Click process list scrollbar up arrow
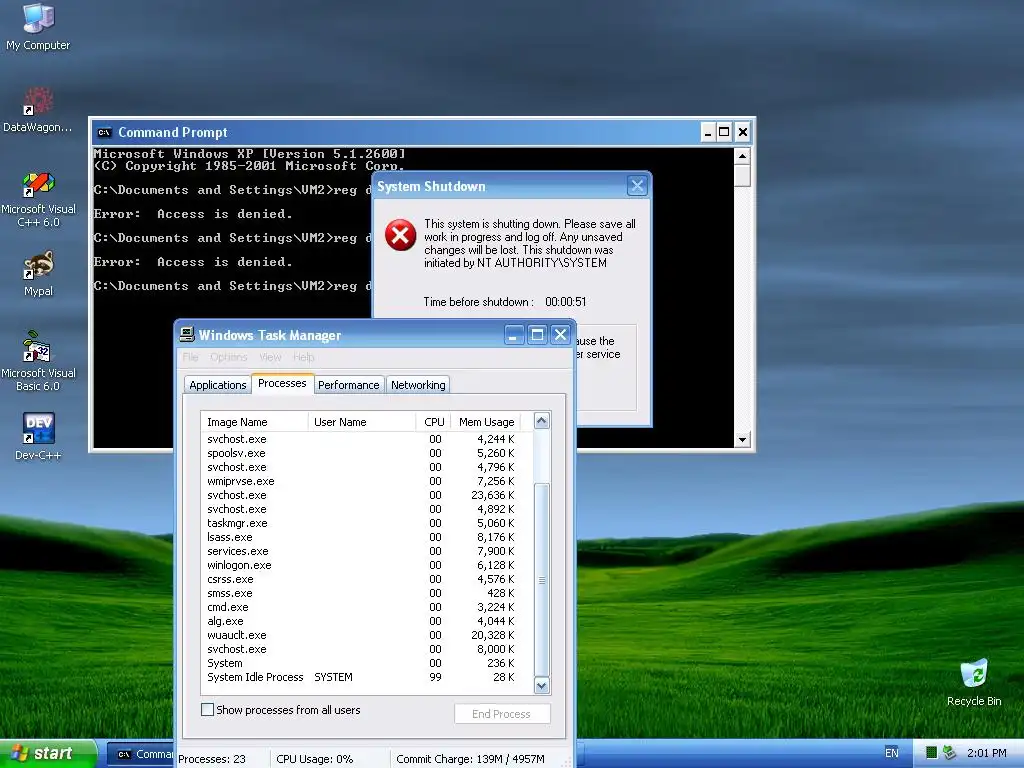The width and height of the screenshot is (1024, 768). [x=541, y=421]
